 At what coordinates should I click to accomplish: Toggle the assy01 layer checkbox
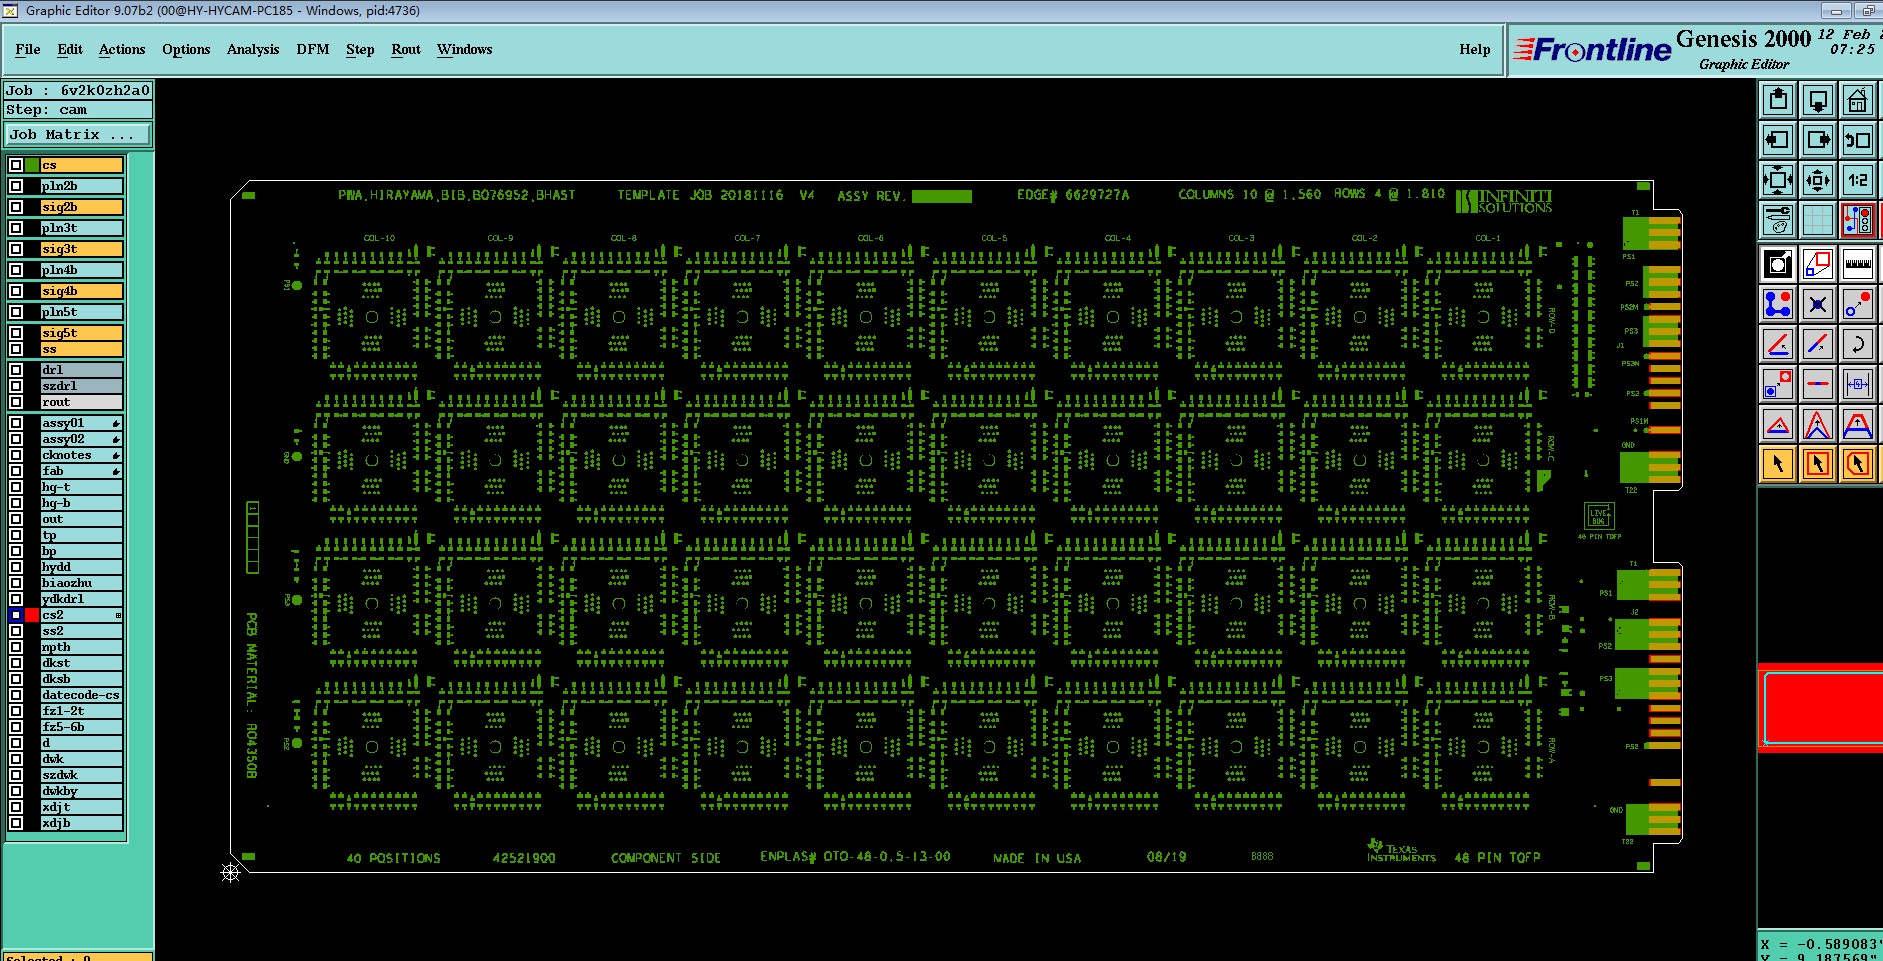16,423
